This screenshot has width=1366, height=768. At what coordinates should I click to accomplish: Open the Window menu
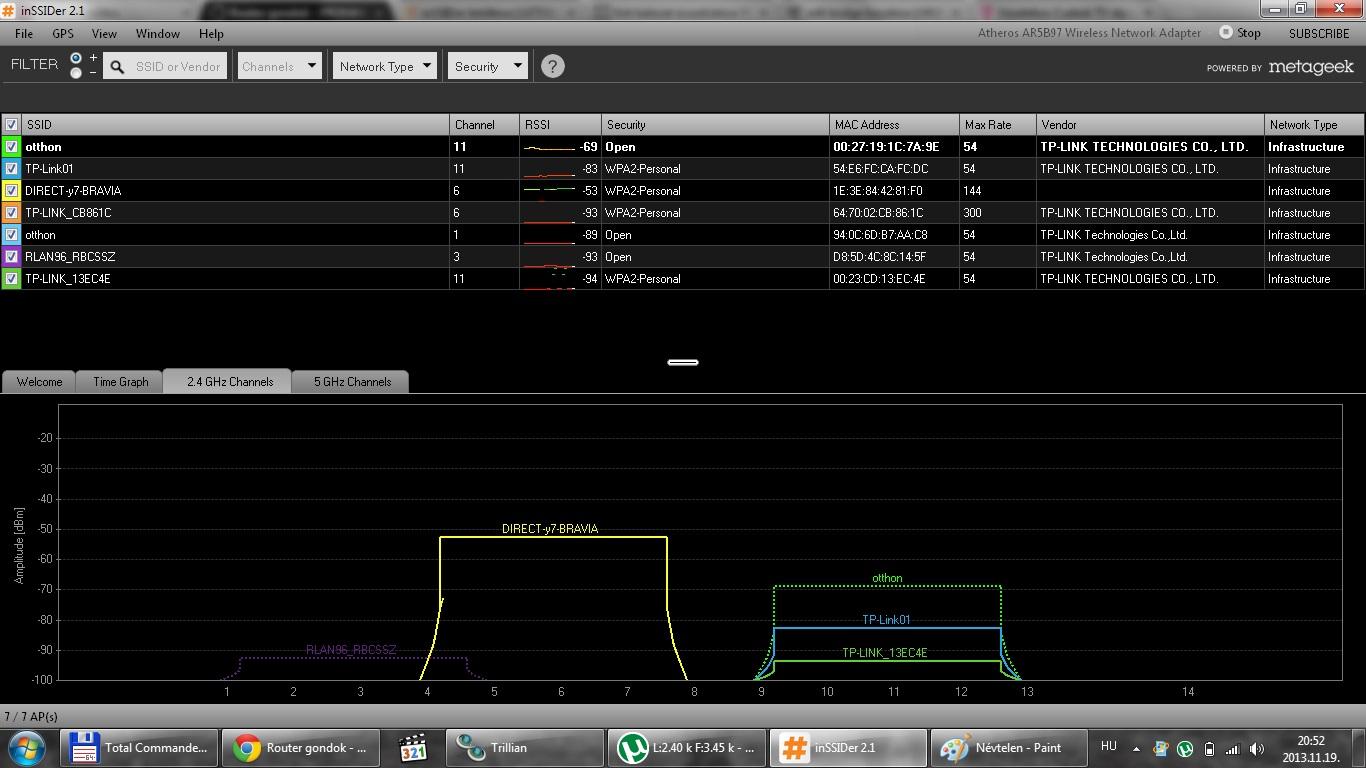pyautogui.click(x=158, y=33)
